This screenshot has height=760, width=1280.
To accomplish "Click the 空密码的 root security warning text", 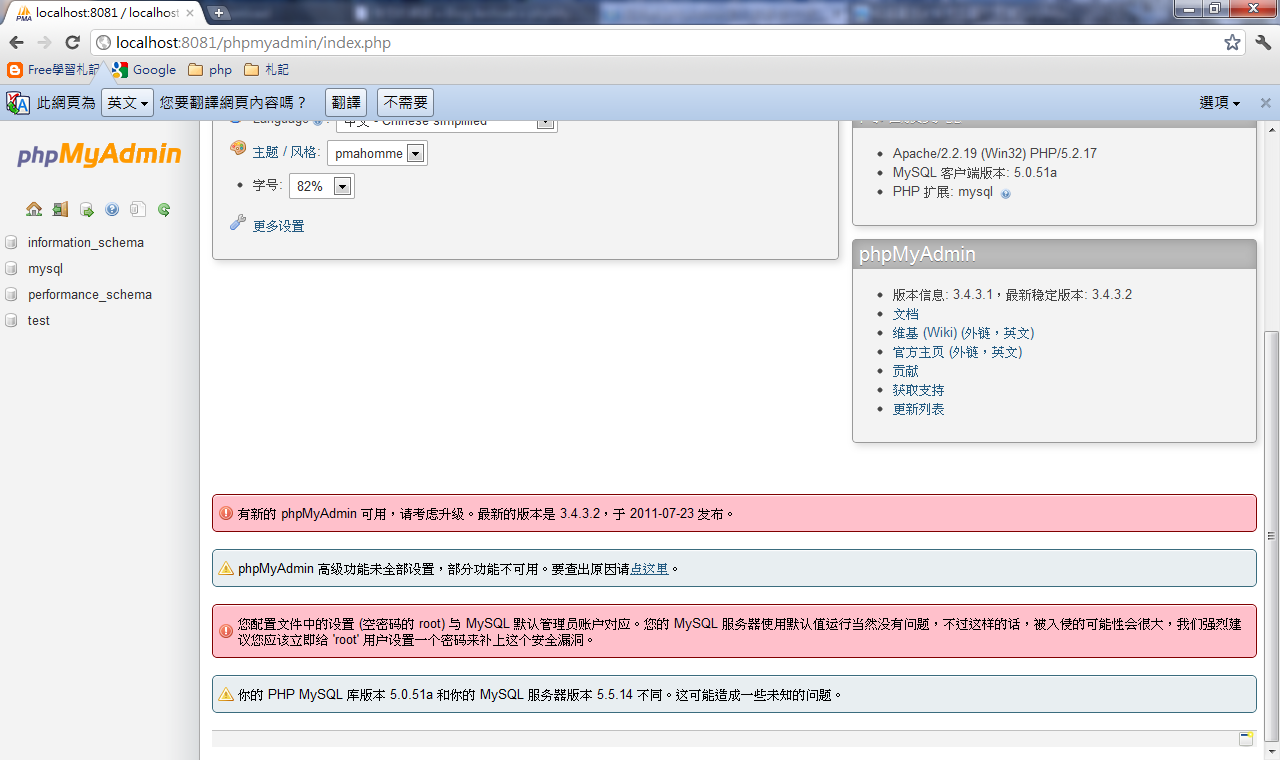I will point(739,631).
